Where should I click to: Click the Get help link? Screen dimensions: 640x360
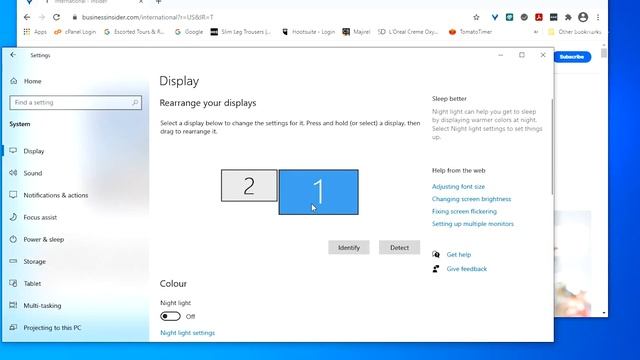[x=459, y=254]
